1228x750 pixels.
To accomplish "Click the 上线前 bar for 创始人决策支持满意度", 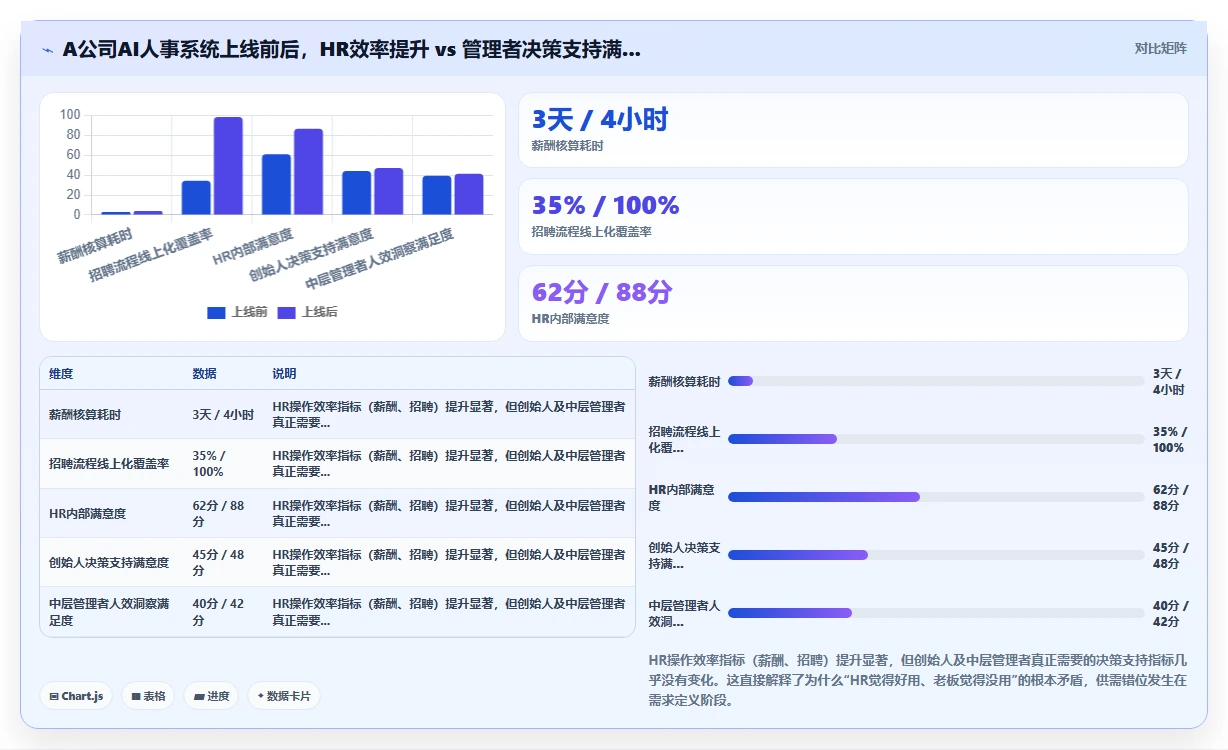I will (356, 193).
